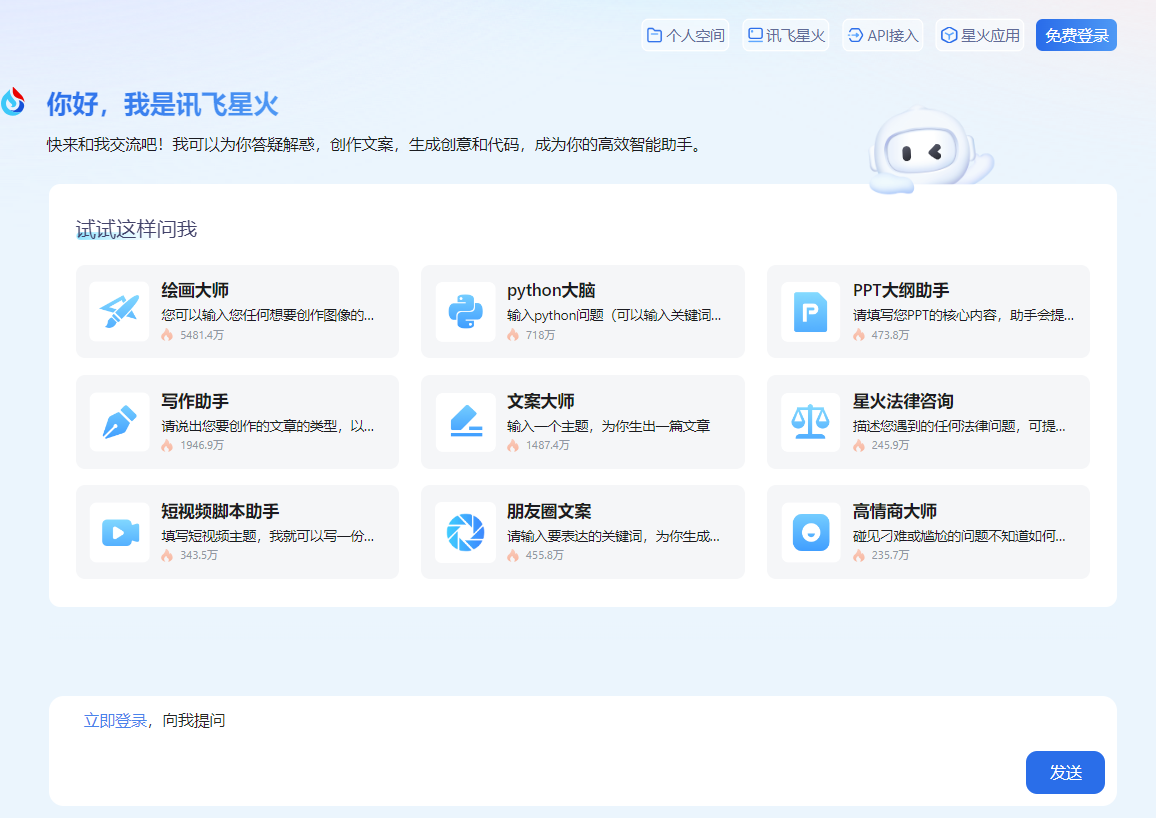The height and width of the screenshot is (818, 1156).
Task: Click description 输入一个主题，为你生出一篇文章
Action: pos(608,426)
